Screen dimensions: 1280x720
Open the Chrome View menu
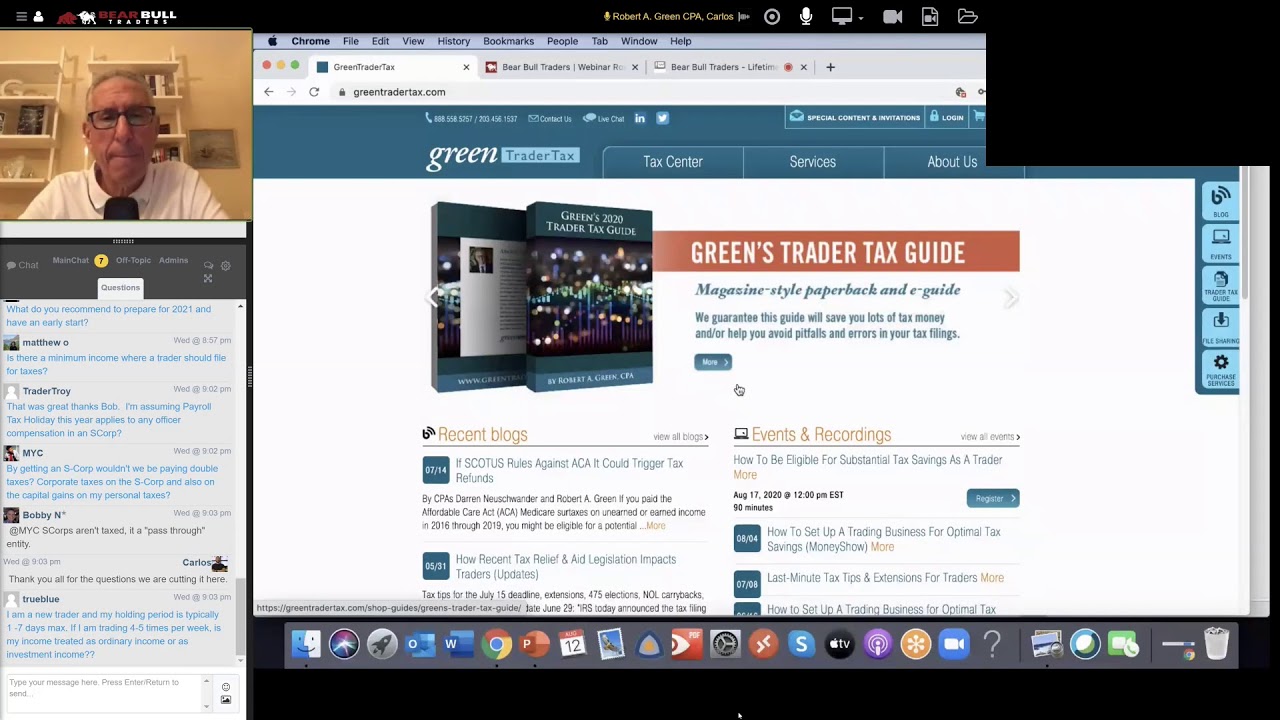(413, 41)
